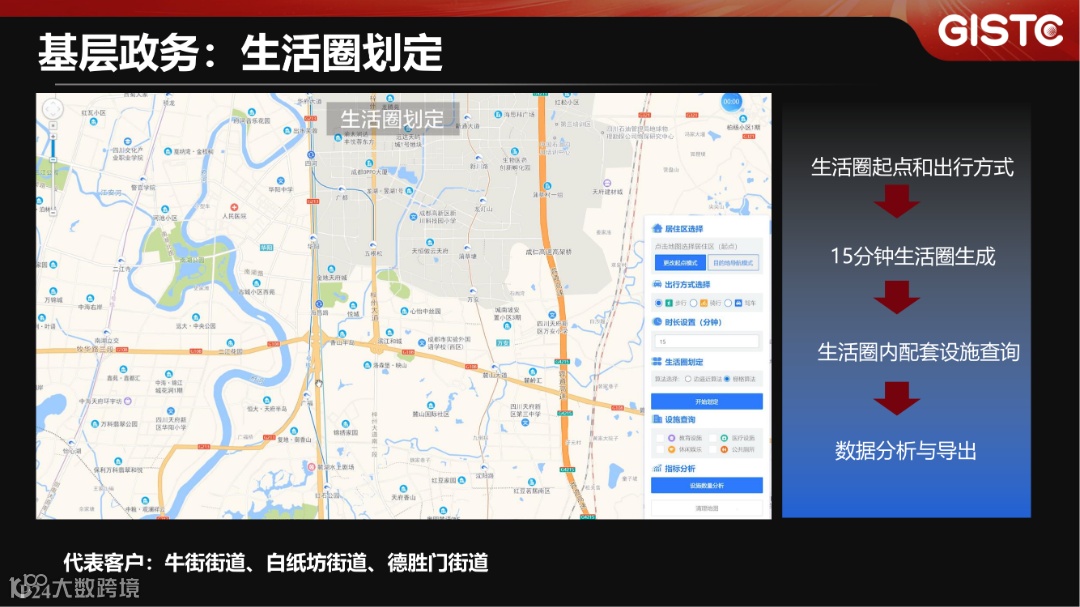1080x607 pixels.
Task: Click the 远大·中央公园 marker icon
Action: click(x=196, y=318)
